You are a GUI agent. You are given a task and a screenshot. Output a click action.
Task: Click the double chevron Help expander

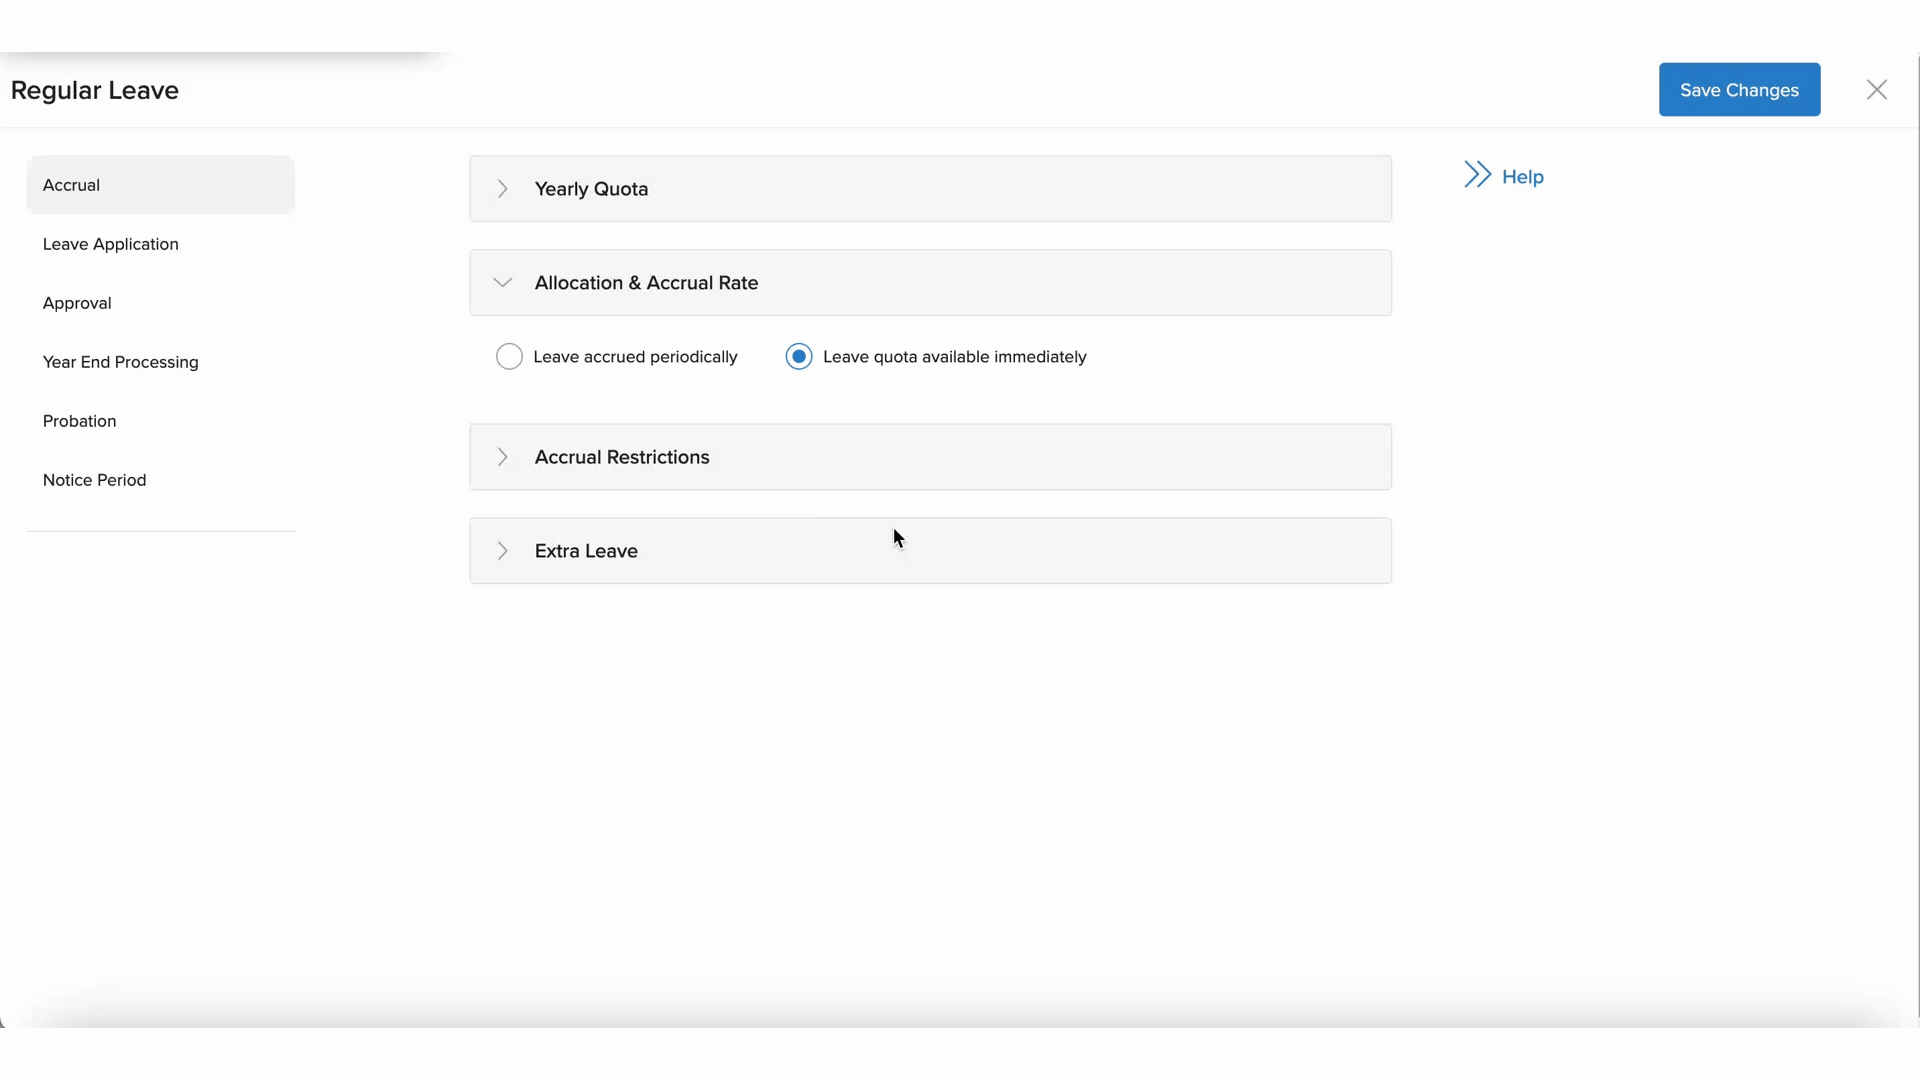pyautogui.click(x=1477, y=174)
